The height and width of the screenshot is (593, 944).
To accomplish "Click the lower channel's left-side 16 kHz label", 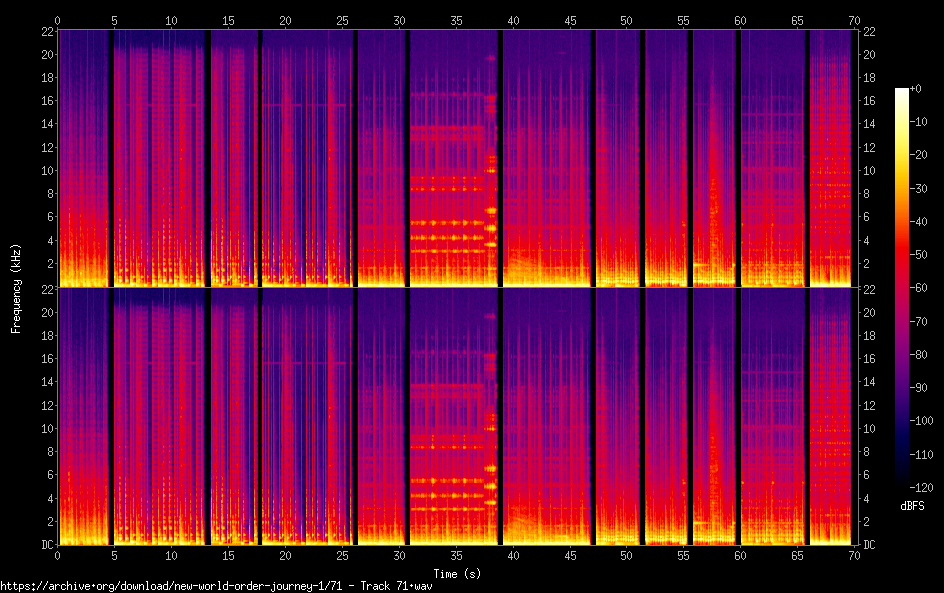I will point(46,359).
